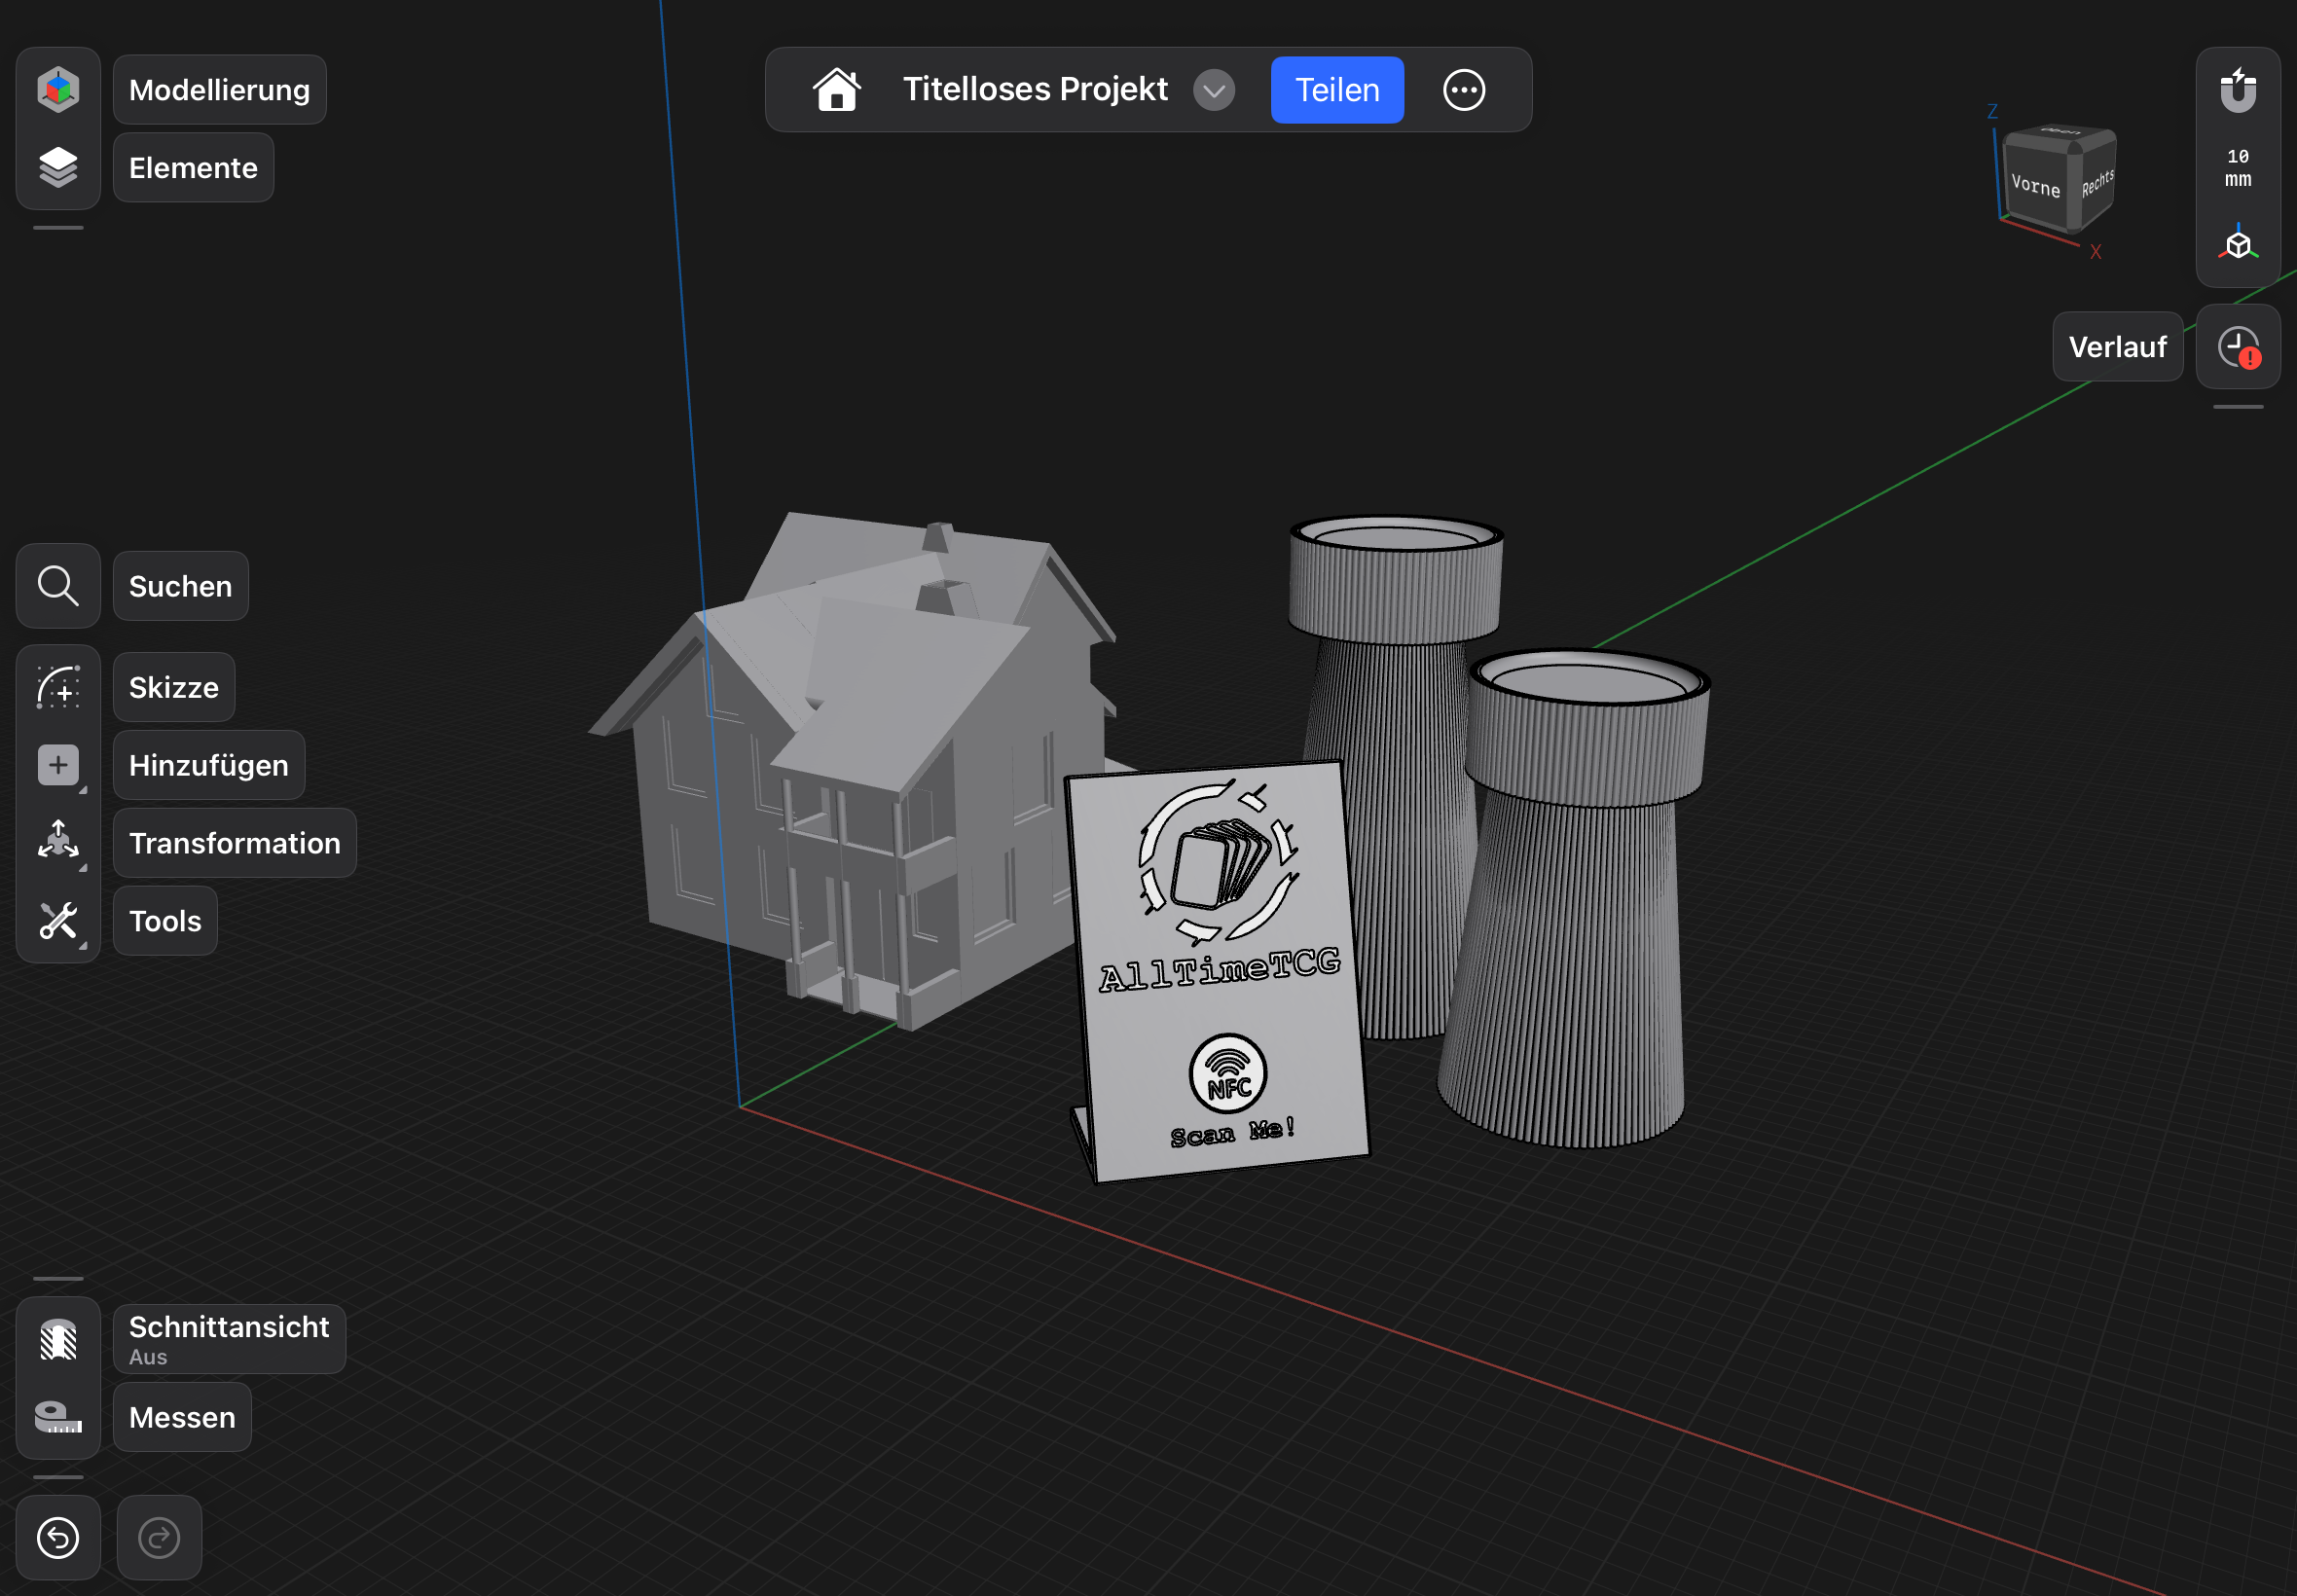
Task: Toggle the Schnittansicht section view
Action: (58, 1339)
